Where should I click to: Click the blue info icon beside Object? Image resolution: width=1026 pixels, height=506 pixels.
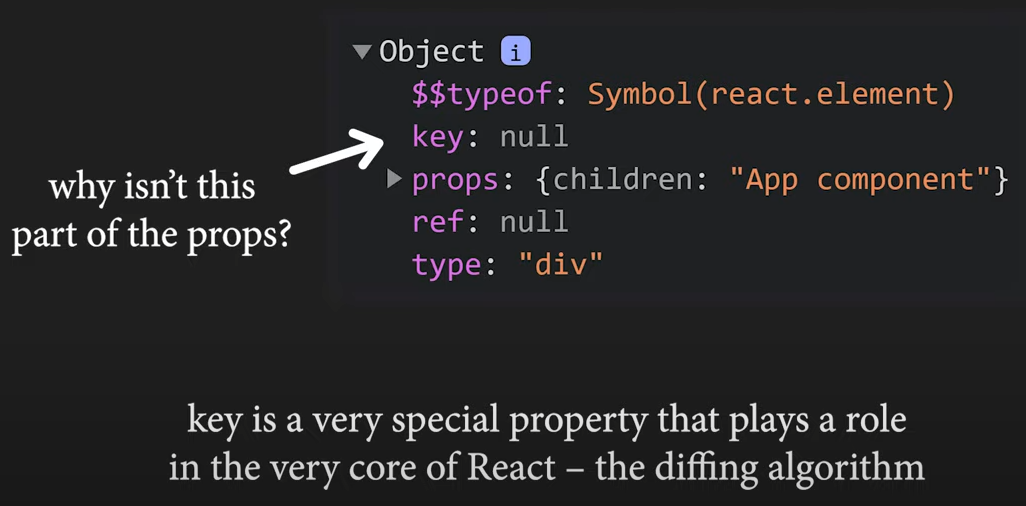tap(516, 52)
